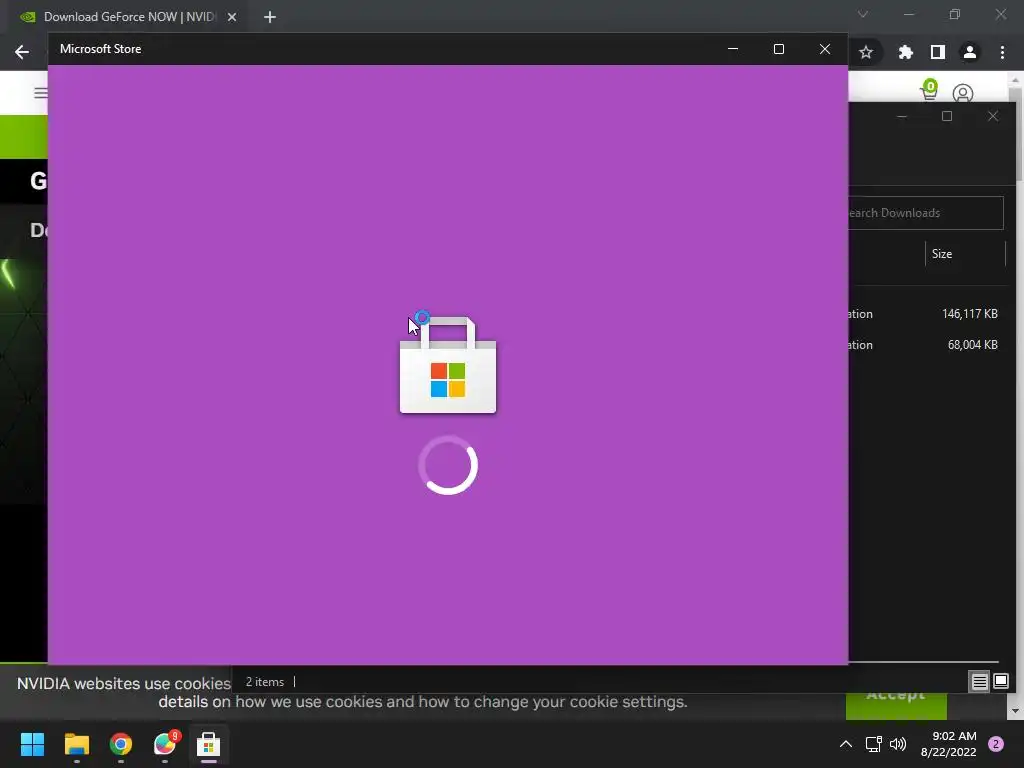This screenshot has height=768, width=1024.
Task: Minimize the File Explorer window behind
Action: [x=902, y=116]
